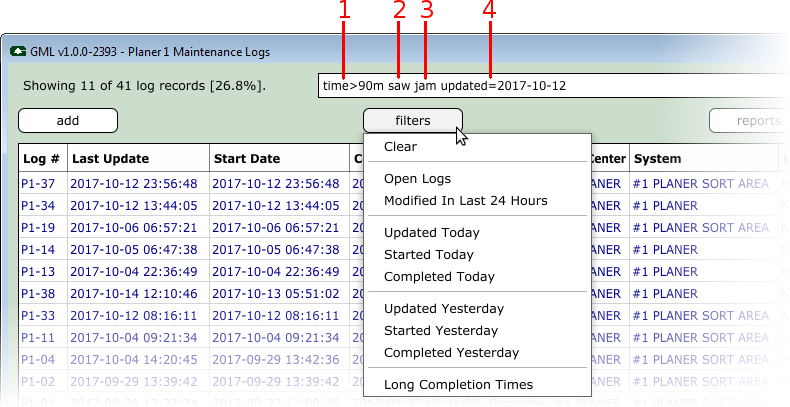Click the GML application icon in title bar

(18, 51)
